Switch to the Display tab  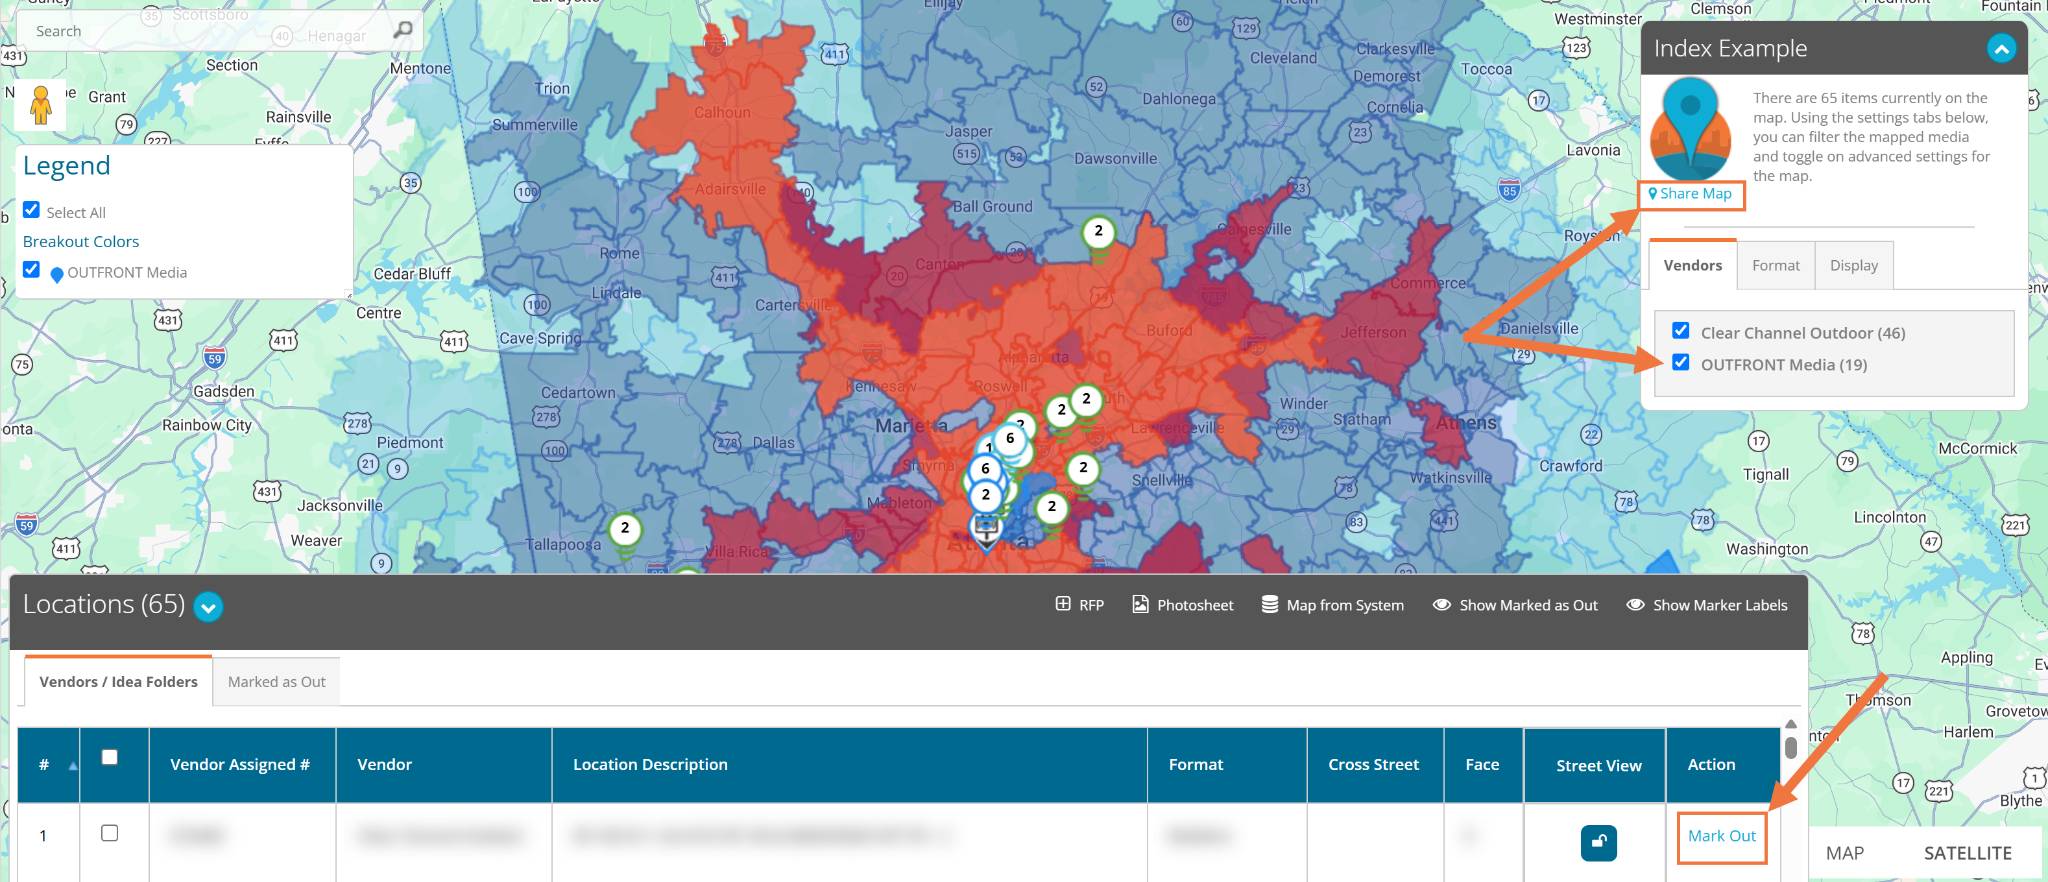point(1854,265)
